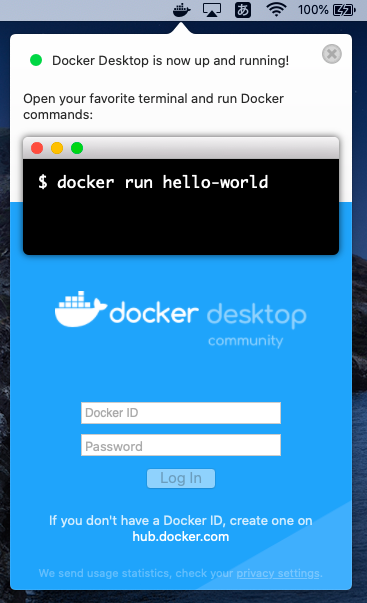Click the yellow button in terminal illustration
The width and height of the screenshot is (367, 603).
pyautogui.click(x=57, y=148)
